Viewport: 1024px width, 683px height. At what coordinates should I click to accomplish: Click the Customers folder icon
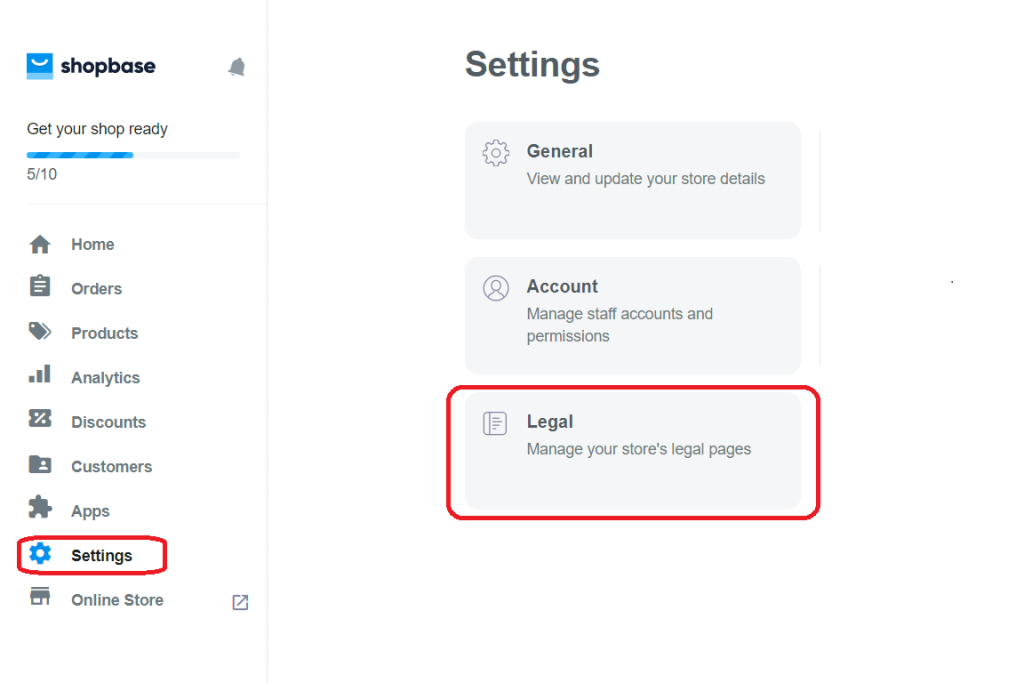[x=40, y=464]
